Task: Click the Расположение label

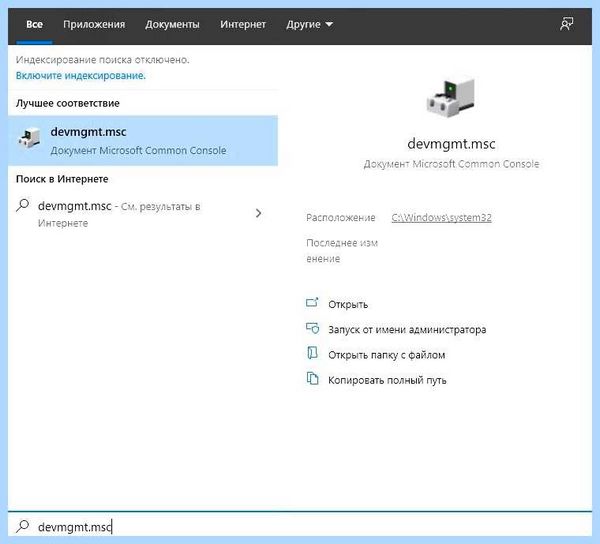Action: pos(341,218)
